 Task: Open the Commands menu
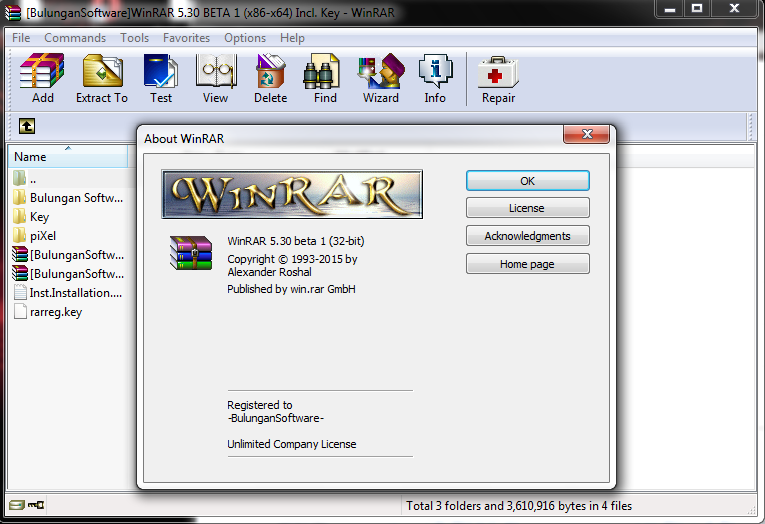75,38
